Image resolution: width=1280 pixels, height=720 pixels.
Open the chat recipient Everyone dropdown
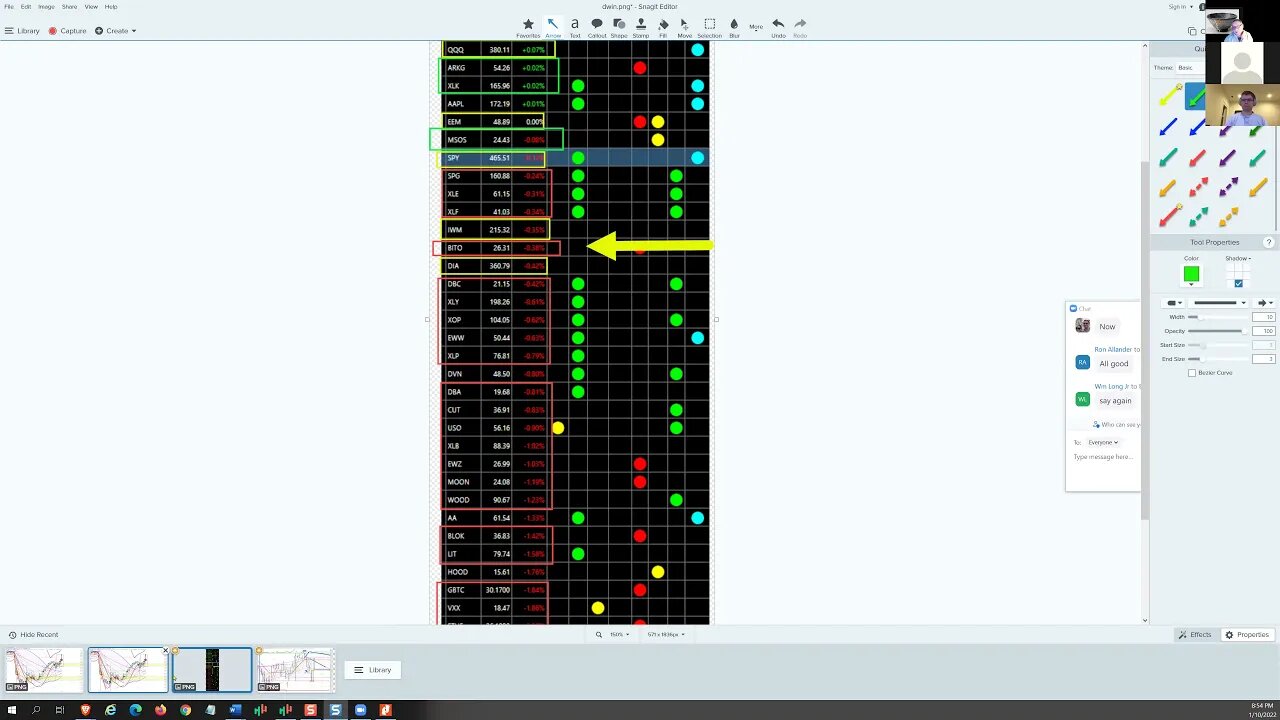pos(1103,442)
